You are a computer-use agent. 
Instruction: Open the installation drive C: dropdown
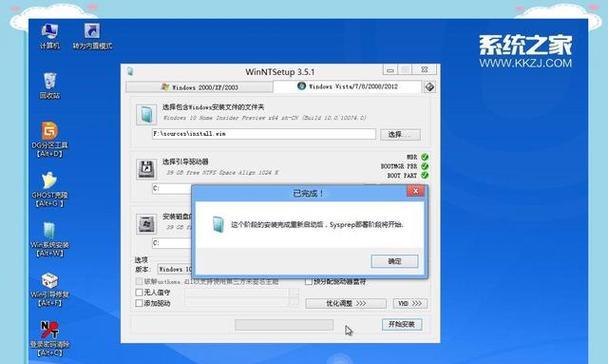(x=171, y=243)
